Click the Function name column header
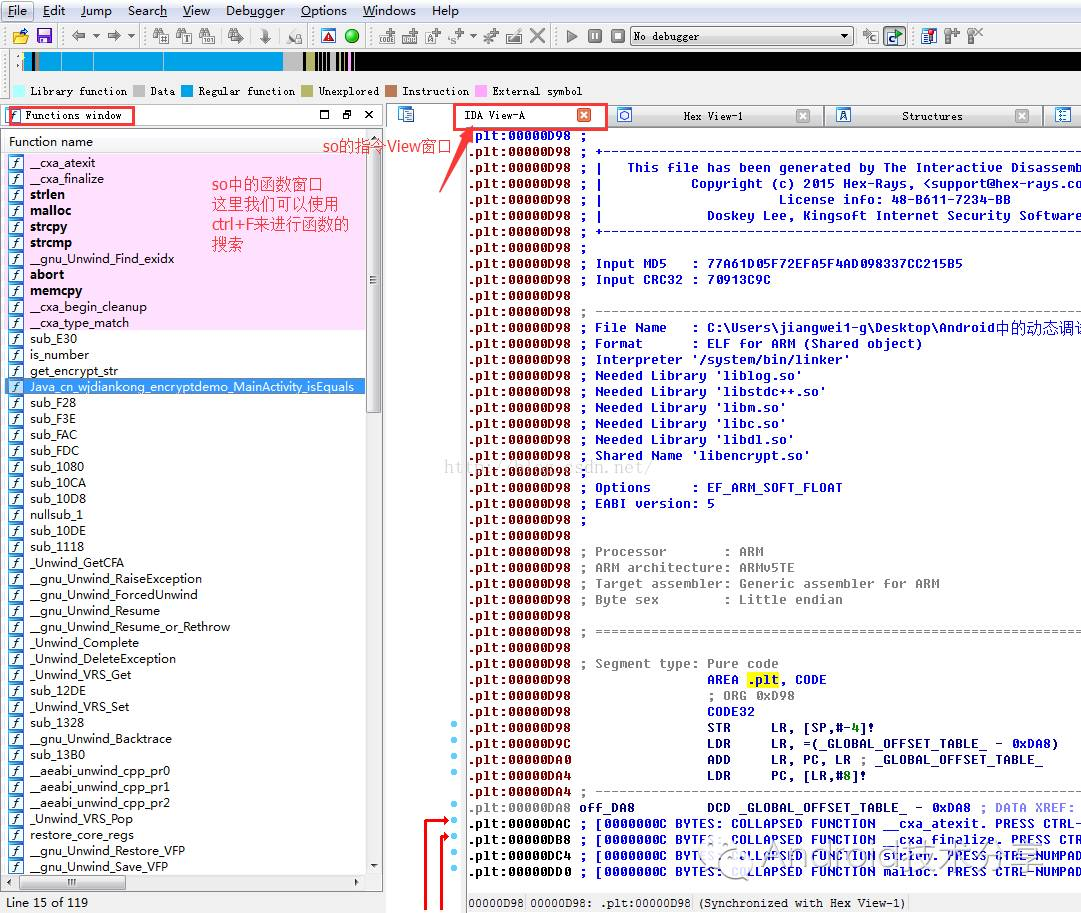This screenshot has height=913, width=1081. (51, 141)
